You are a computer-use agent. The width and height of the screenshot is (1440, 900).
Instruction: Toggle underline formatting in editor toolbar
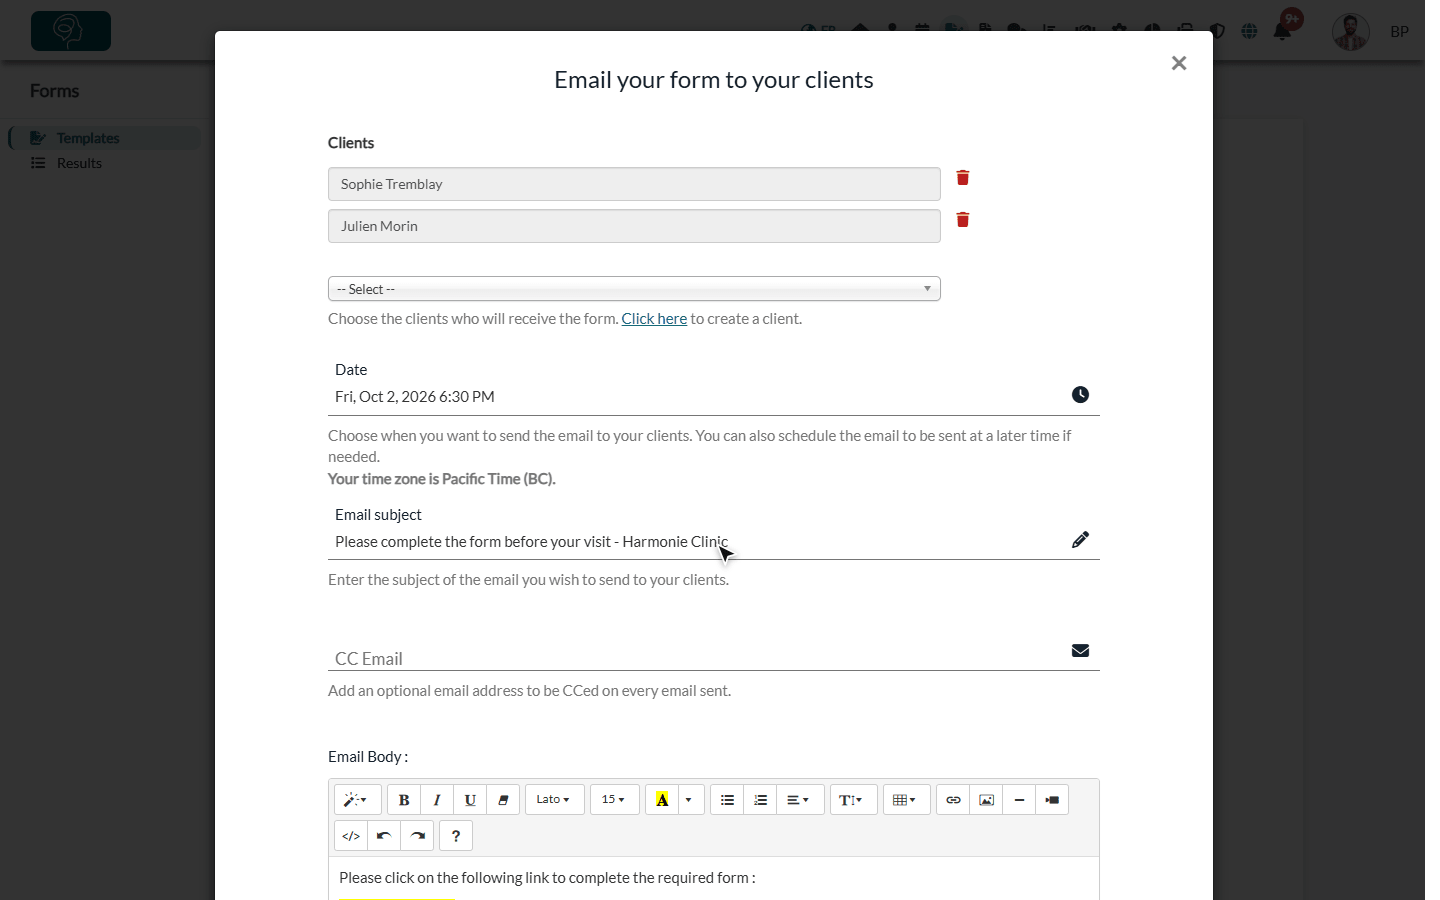pyautogui.click(x=470, y=800)
